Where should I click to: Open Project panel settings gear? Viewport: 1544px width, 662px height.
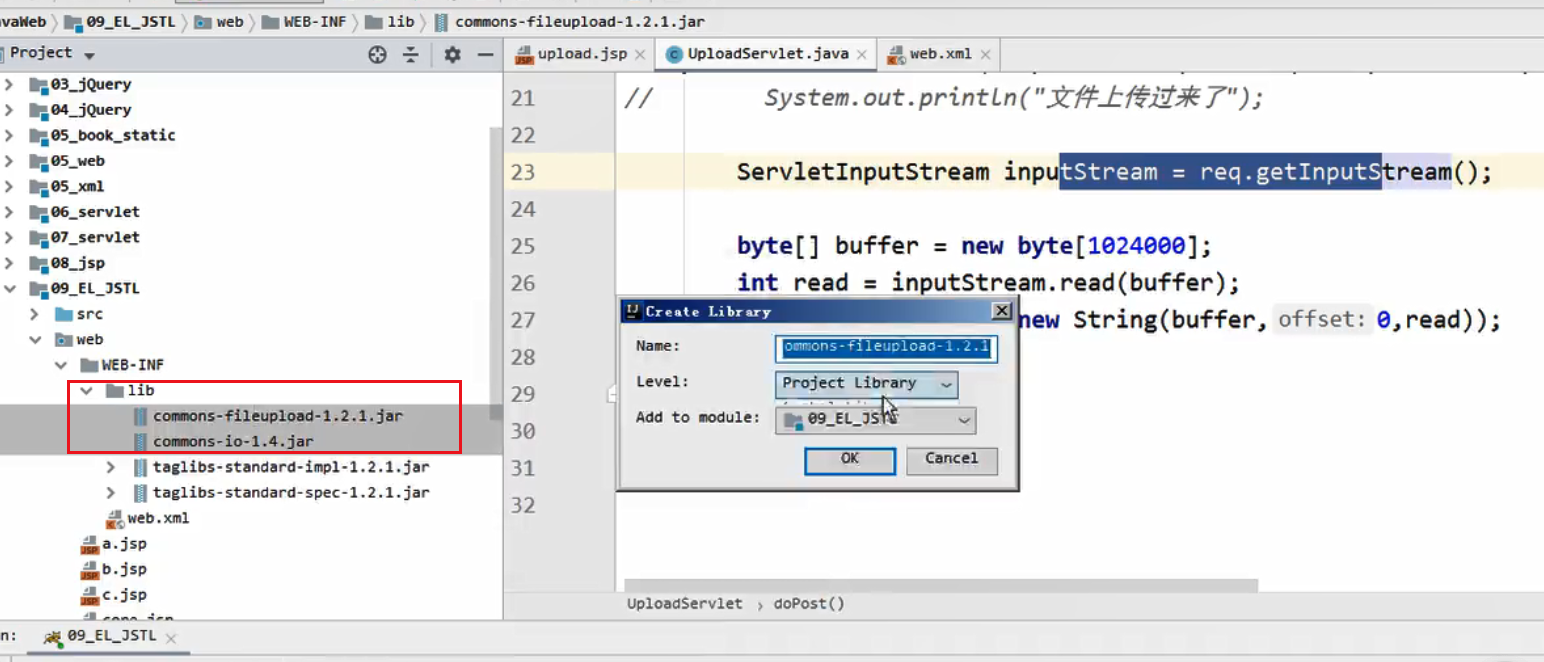(452, 55)
